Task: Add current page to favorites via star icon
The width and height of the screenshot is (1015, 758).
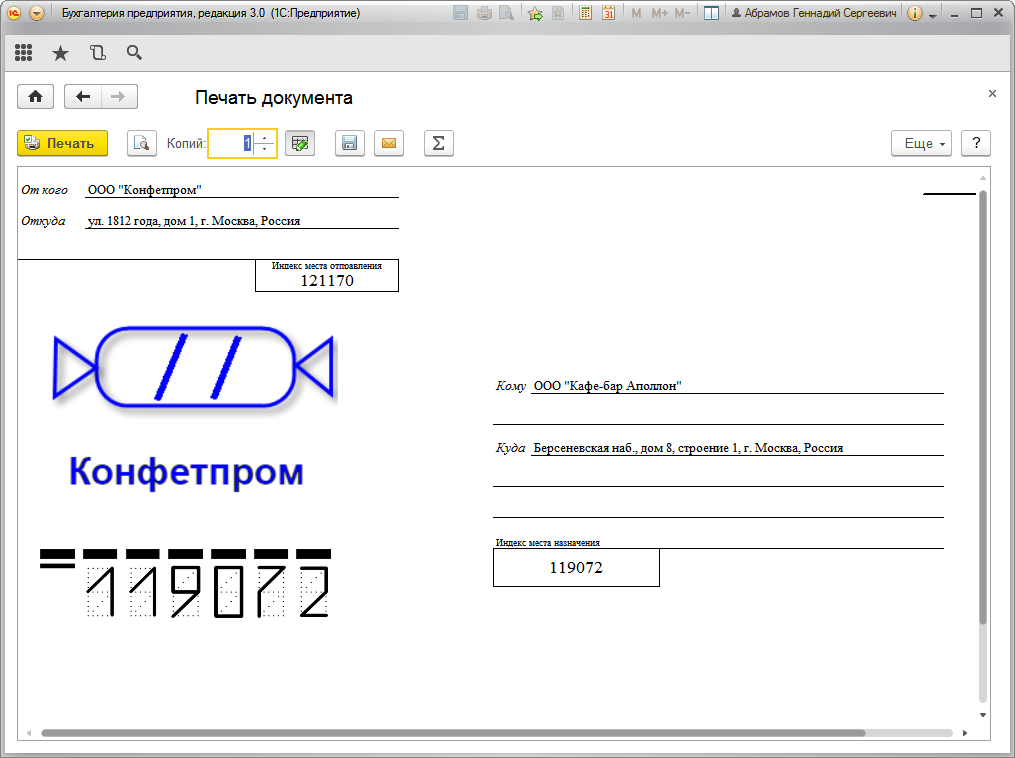Action: (536, 14)
